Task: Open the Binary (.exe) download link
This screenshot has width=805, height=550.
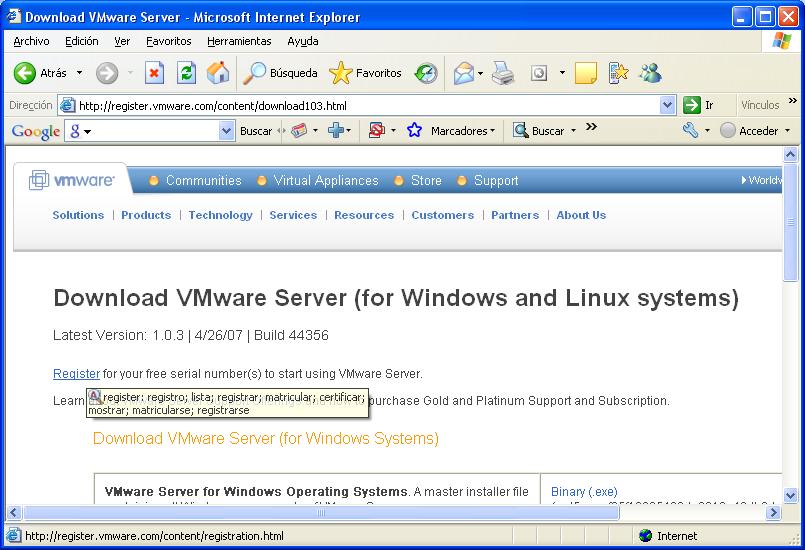Action: point(584,492)
